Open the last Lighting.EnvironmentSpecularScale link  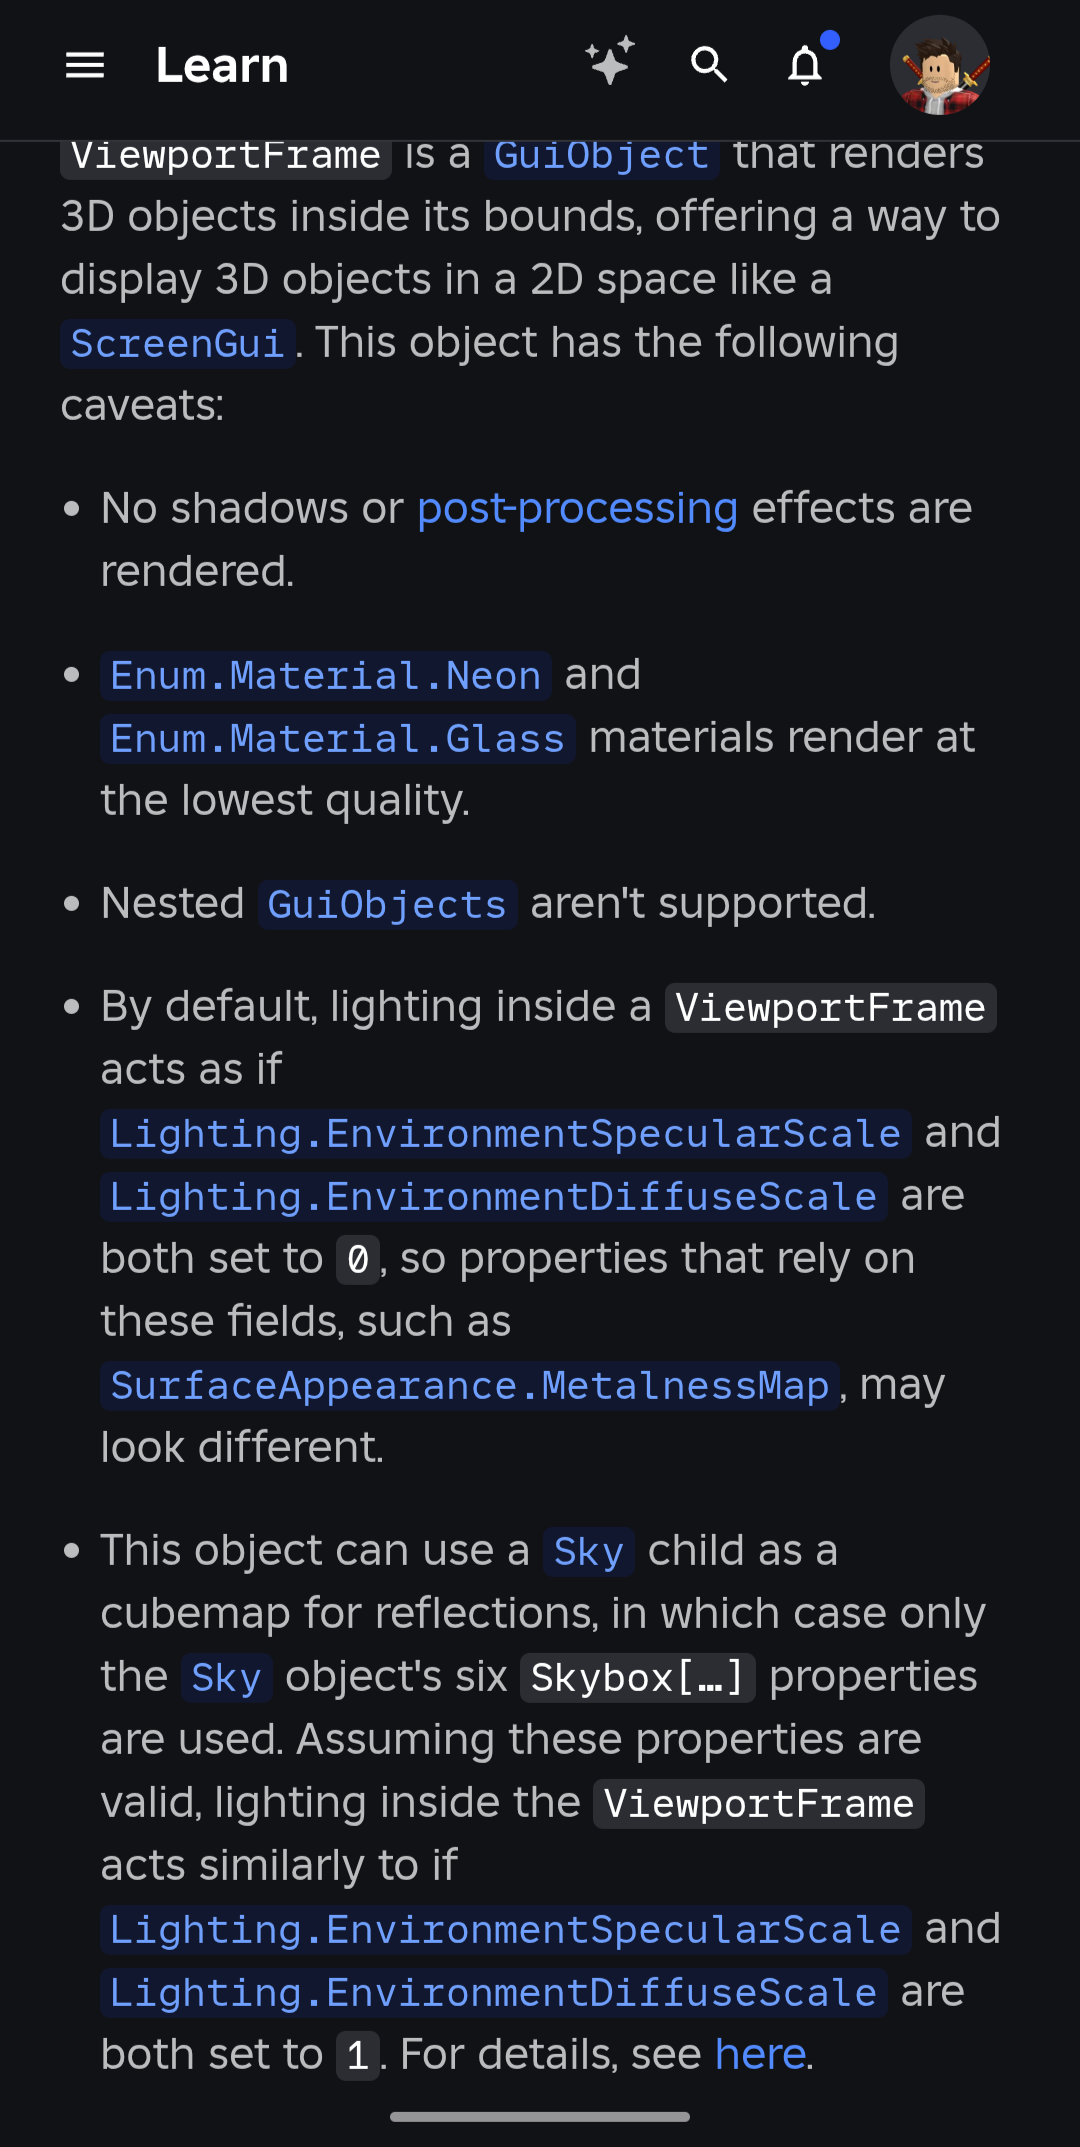pos(505,1930)
